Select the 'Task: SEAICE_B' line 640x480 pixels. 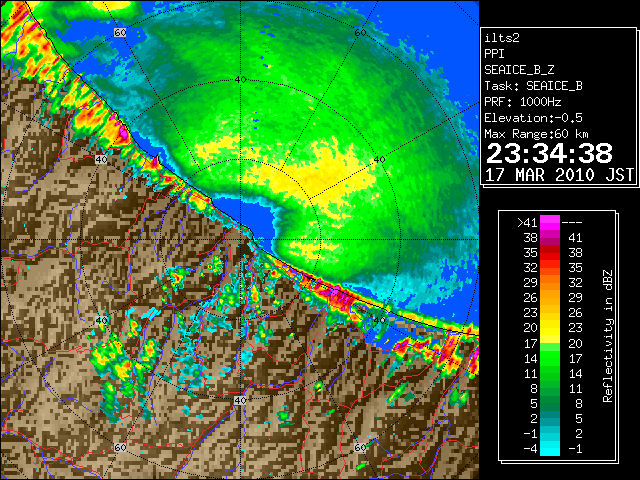(533, 86)
